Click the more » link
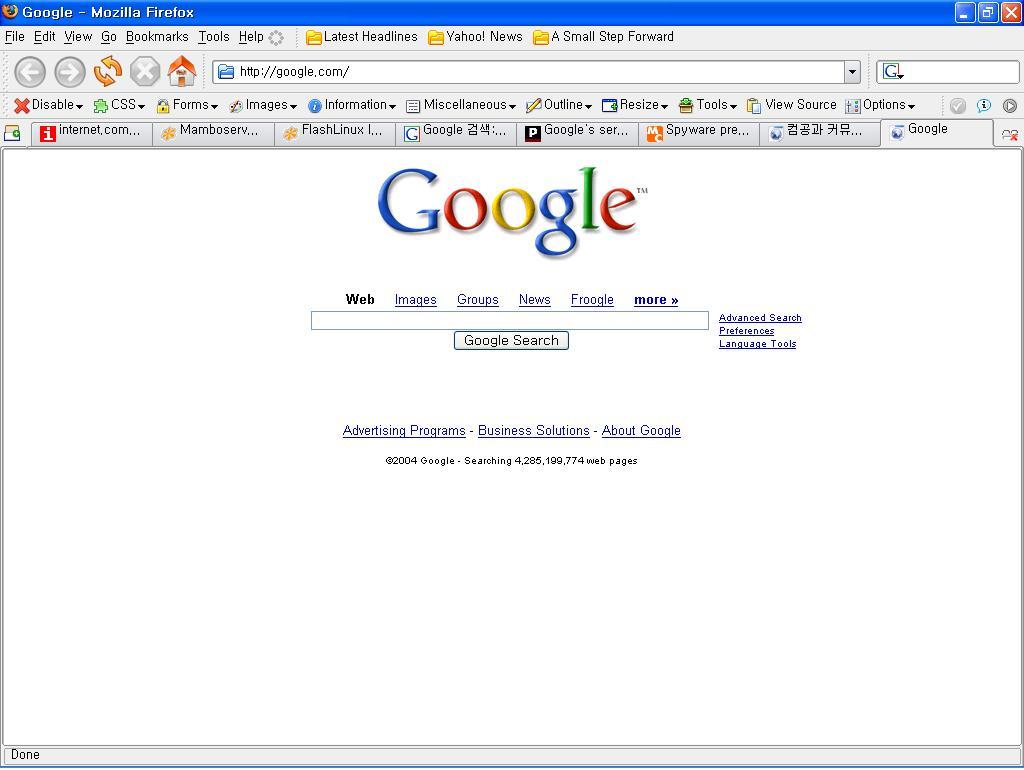Image resolution: width=1024 pixels, height=770 pixels. pos(656,300)
